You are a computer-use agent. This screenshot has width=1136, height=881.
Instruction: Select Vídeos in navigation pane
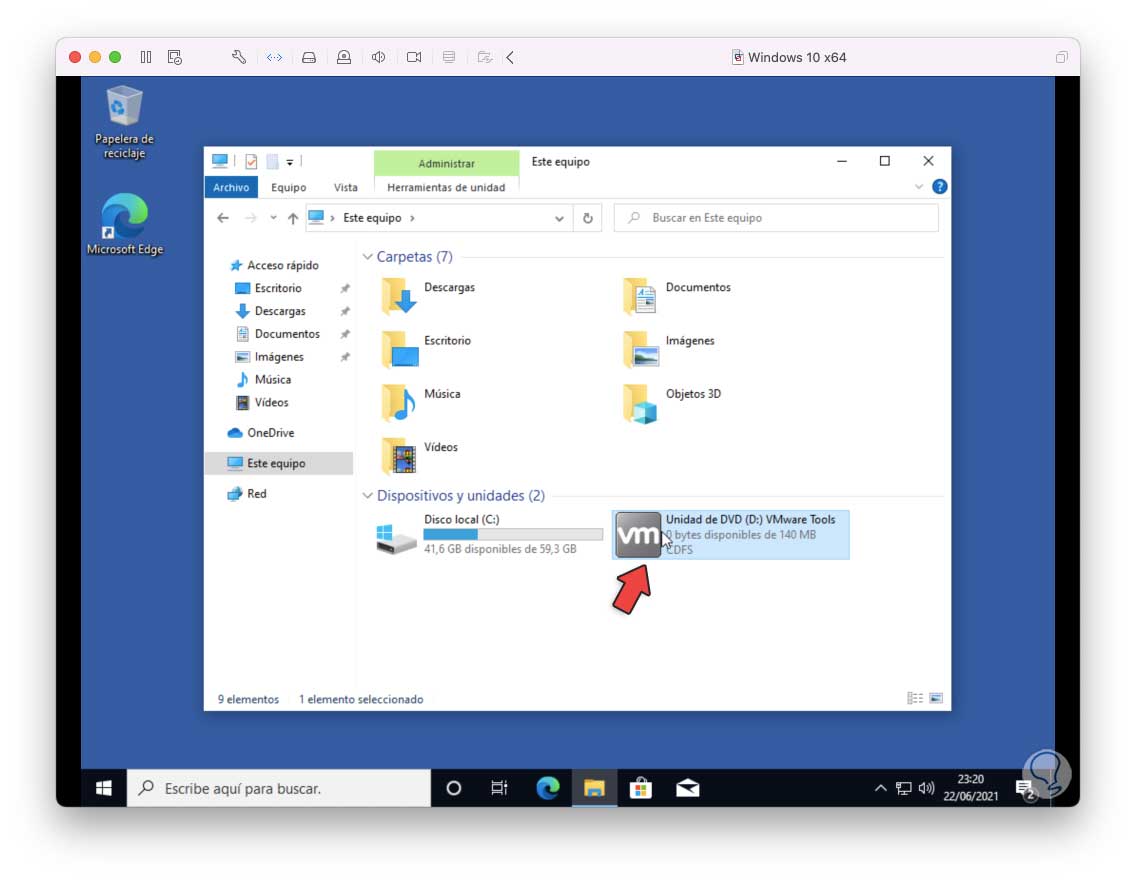point(271,402)
